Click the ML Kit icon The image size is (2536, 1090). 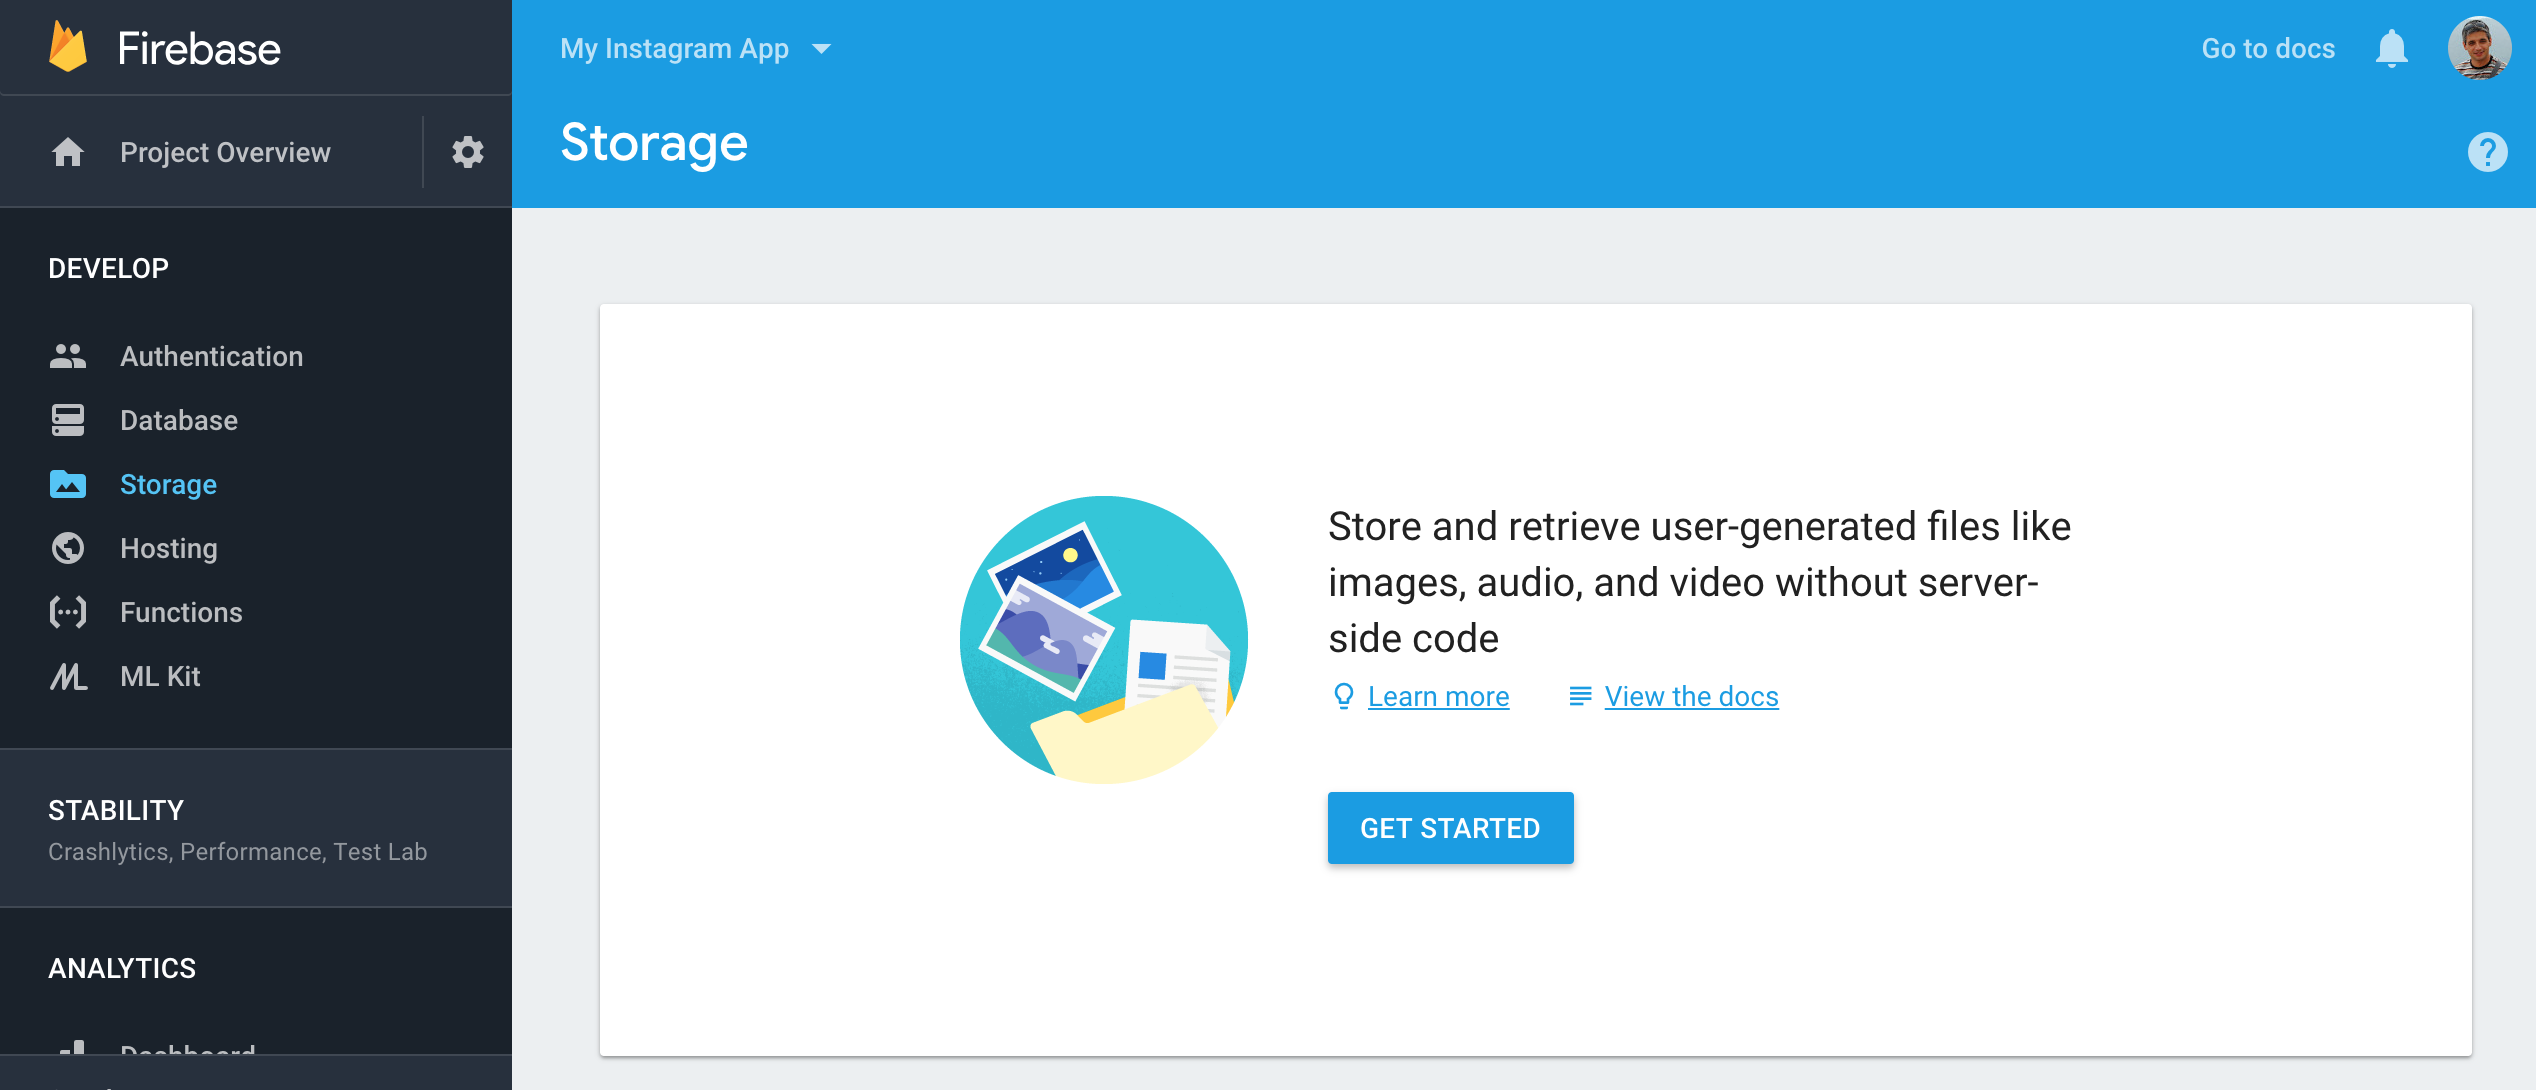coord(68,676)
